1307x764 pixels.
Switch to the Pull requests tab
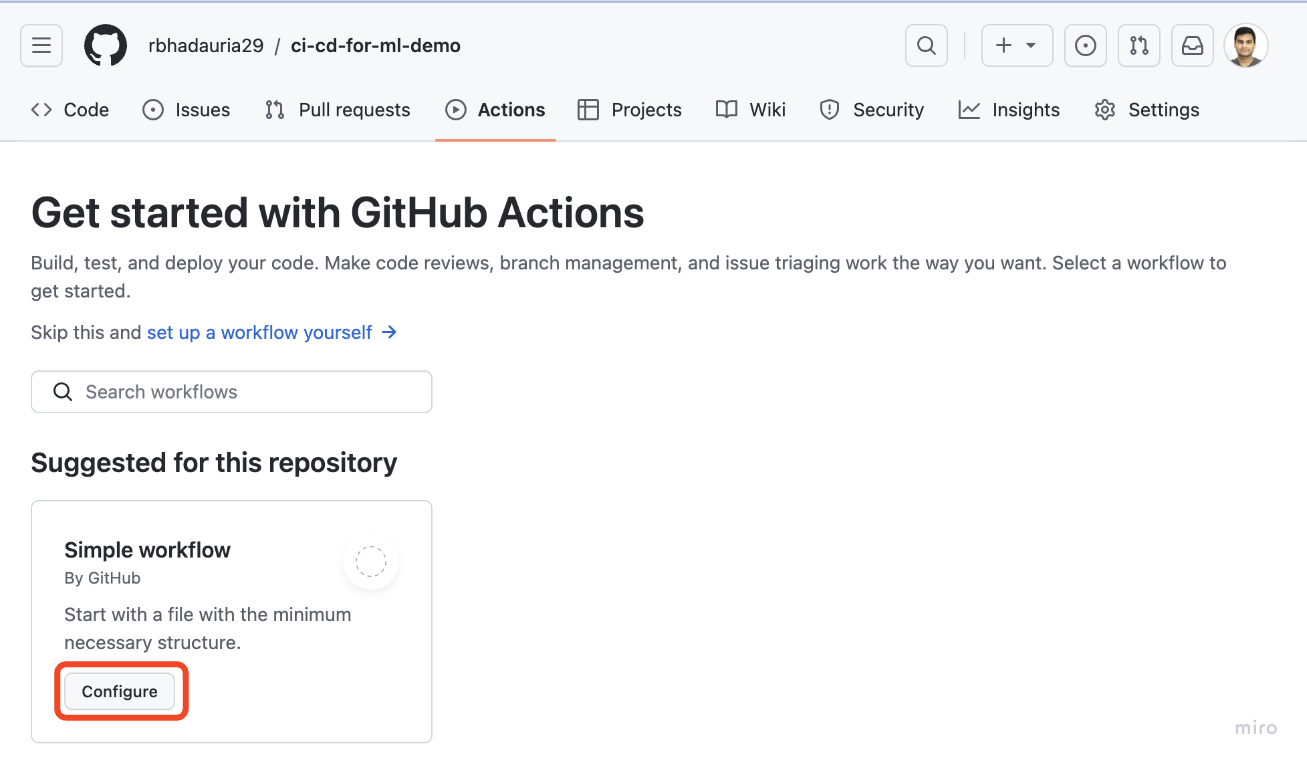(x=338, y=110)
